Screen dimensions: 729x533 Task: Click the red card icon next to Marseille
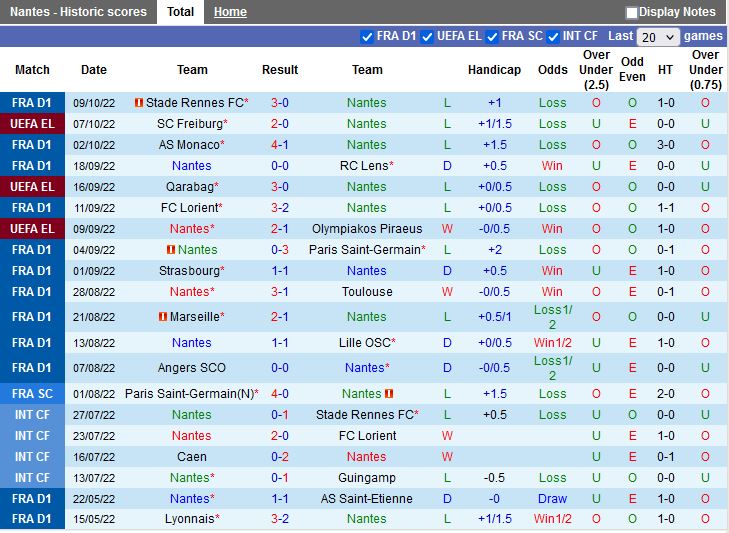[x=162, y=317]
